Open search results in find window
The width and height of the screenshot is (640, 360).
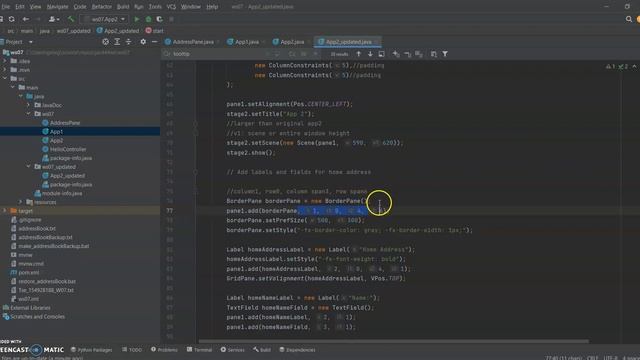[381, 54]
